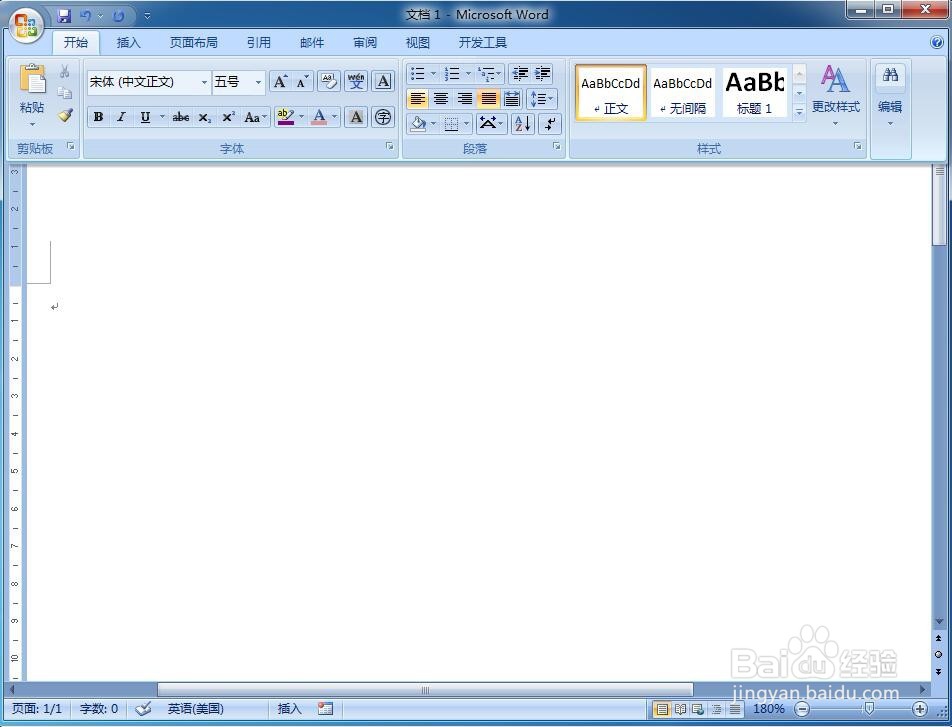The height and width of the screenshot is (727, 952).
Task: Open the font size dropdown (五号)
Action: click(x=258, y=82)
